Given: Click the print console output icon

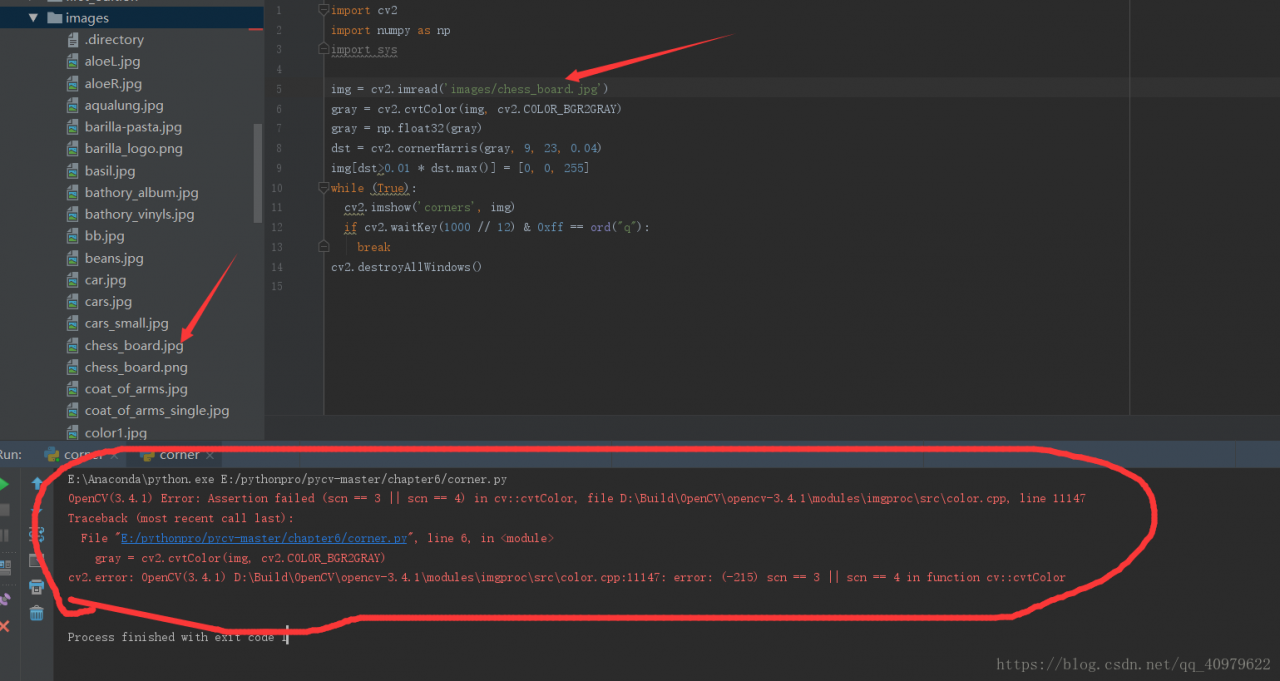Looking at the screenshot, I should tap(37, 587).
